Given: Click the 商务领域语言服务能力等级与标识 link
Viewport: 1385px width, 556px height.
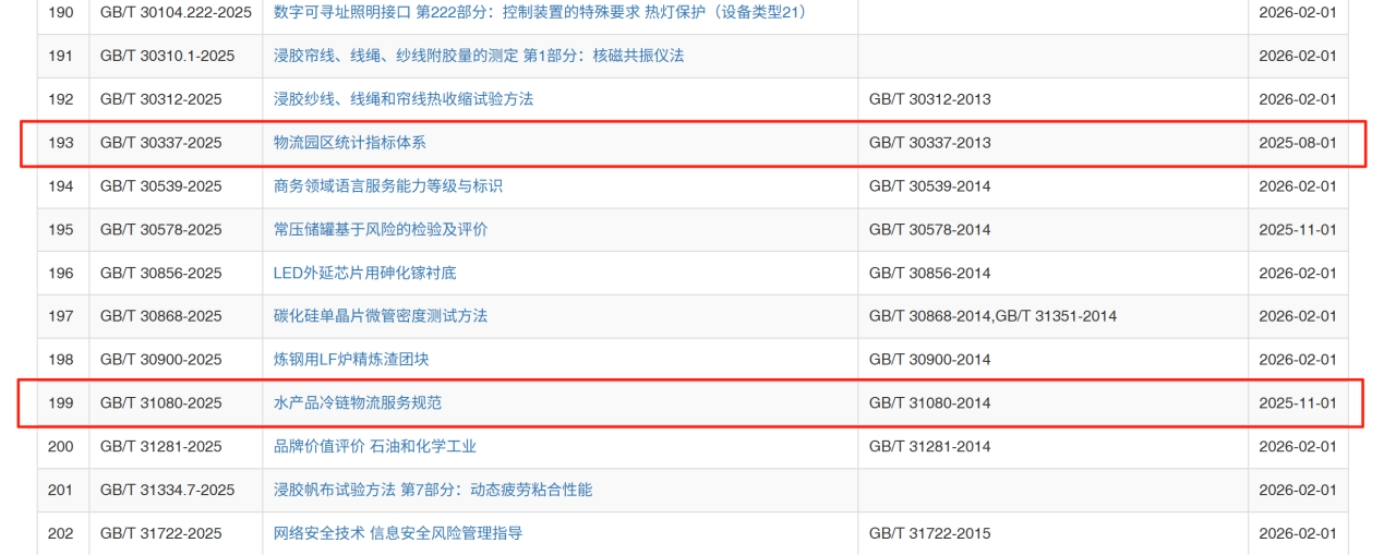Looking at the screenshot, I should (x=388, y=186).
